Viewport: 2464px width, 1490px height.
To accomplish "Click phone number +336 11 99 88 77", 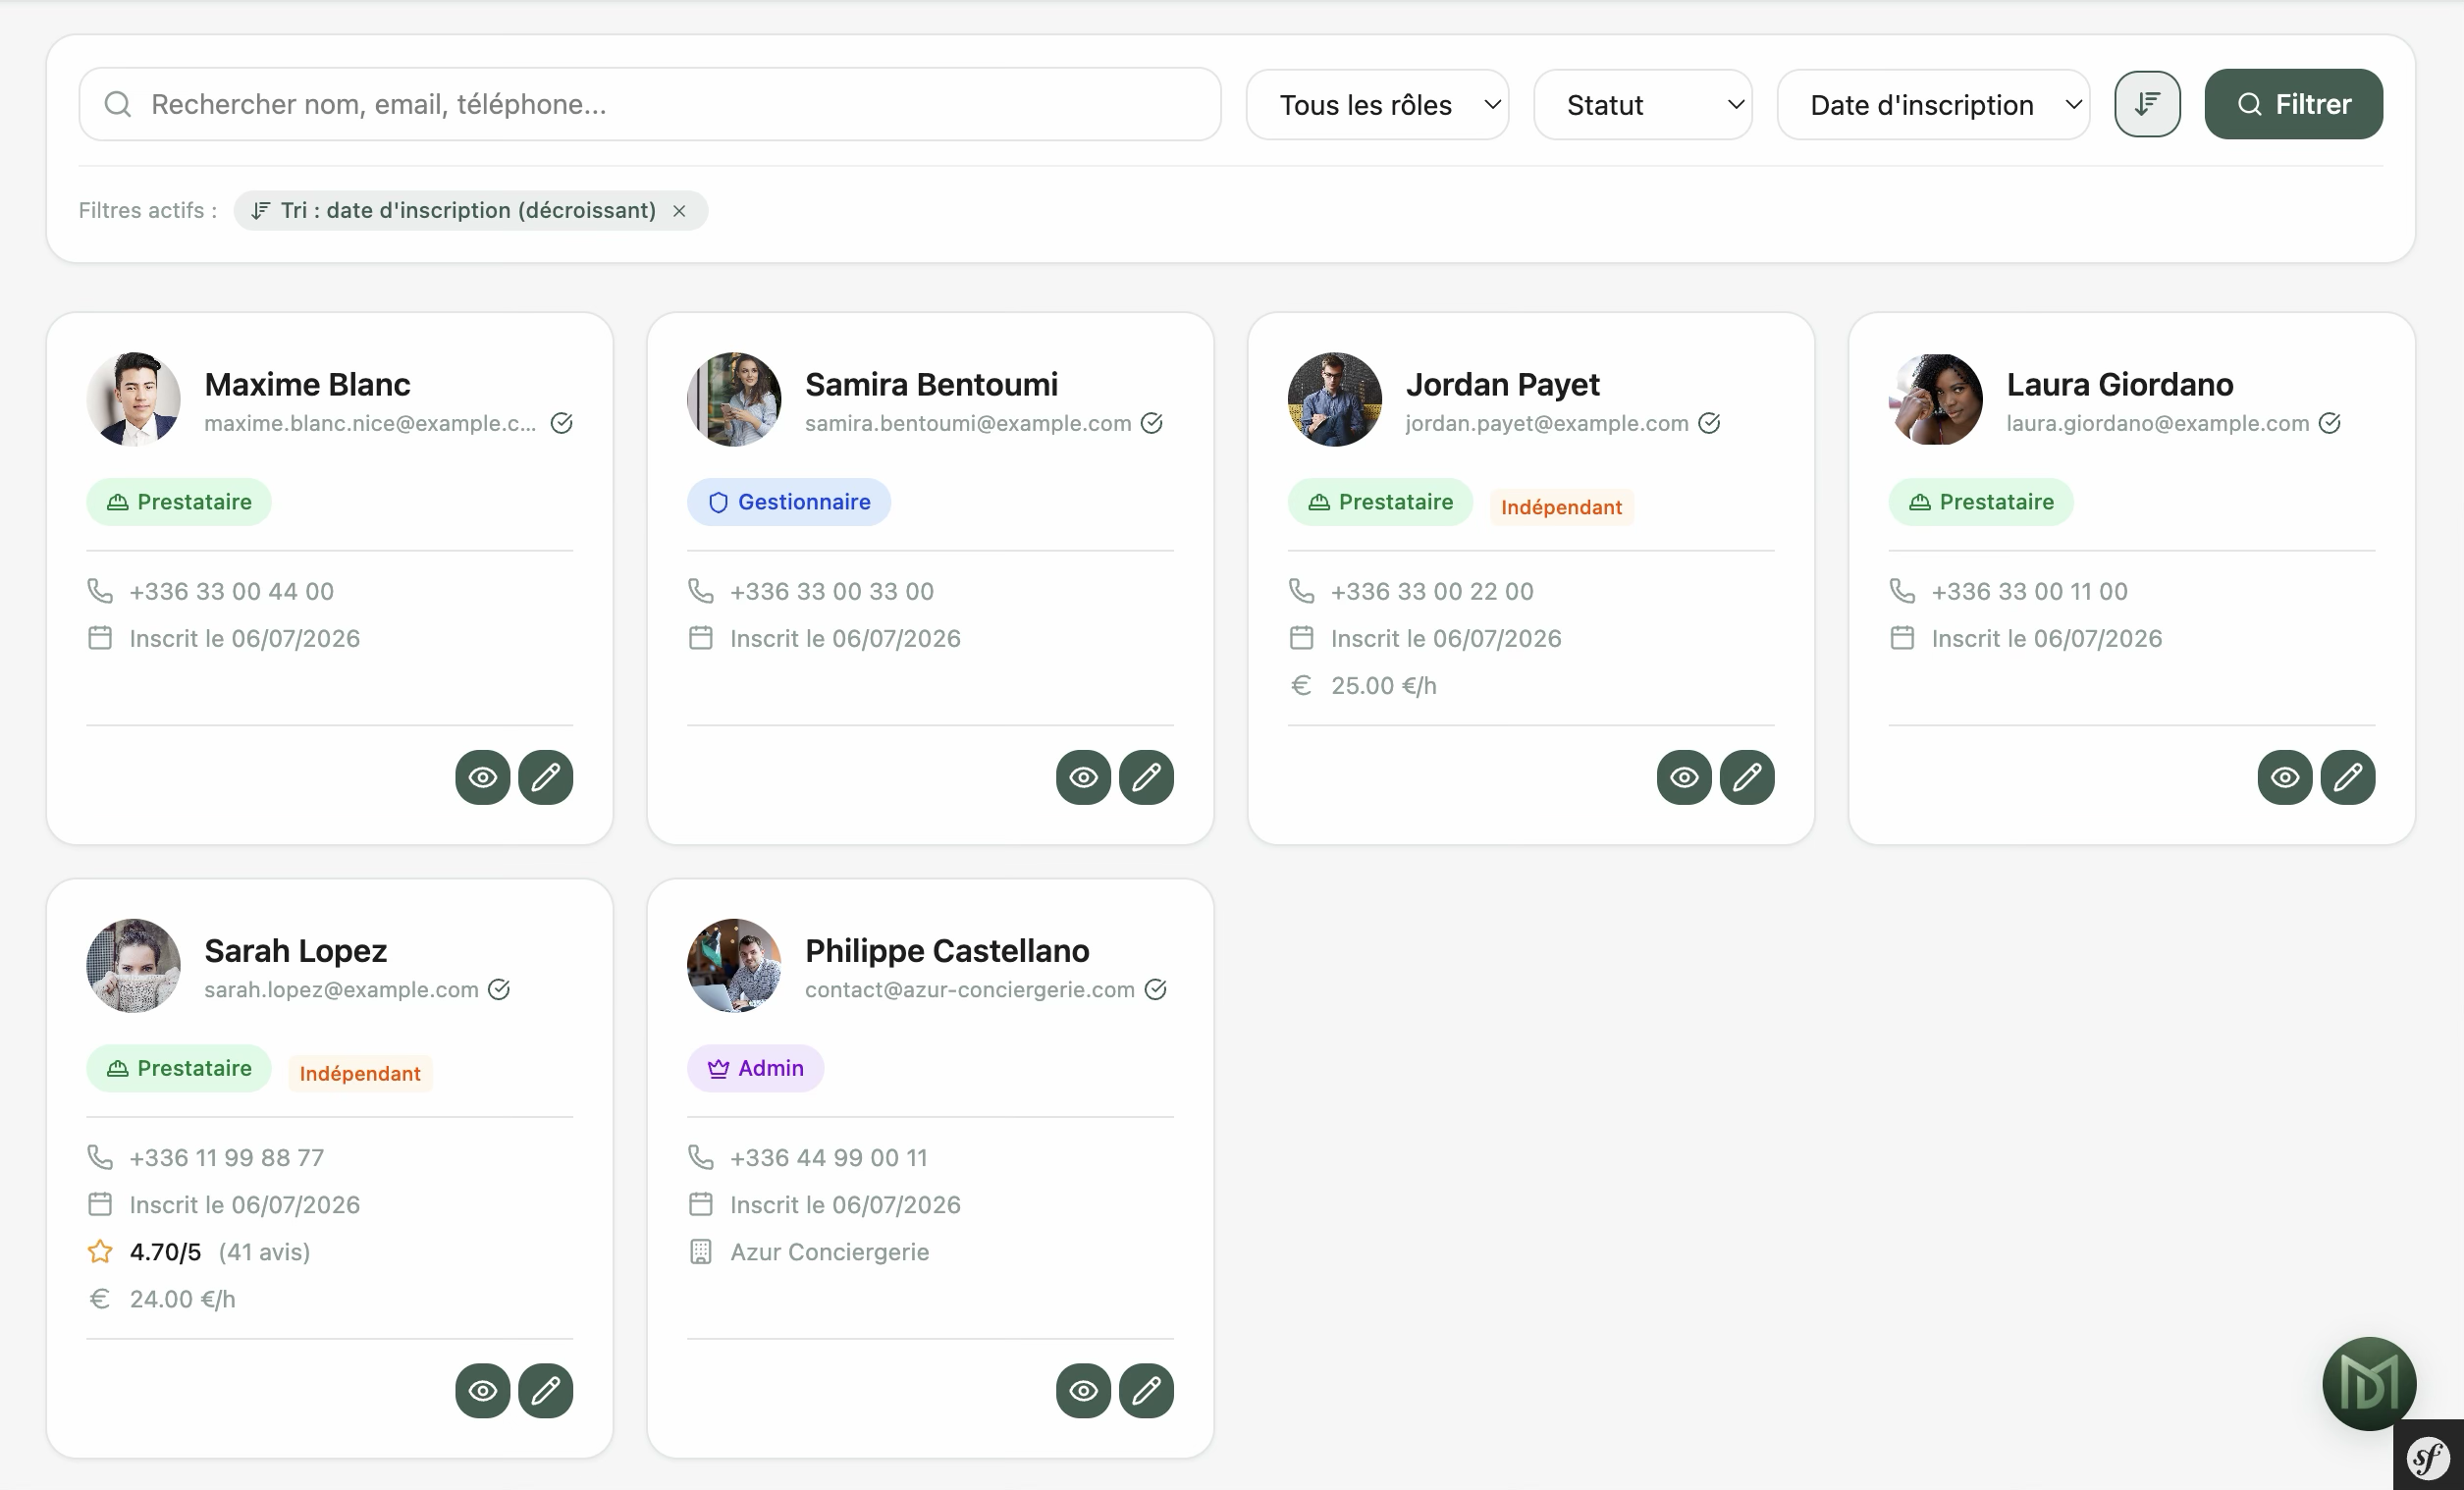I will click(226, 1157).
